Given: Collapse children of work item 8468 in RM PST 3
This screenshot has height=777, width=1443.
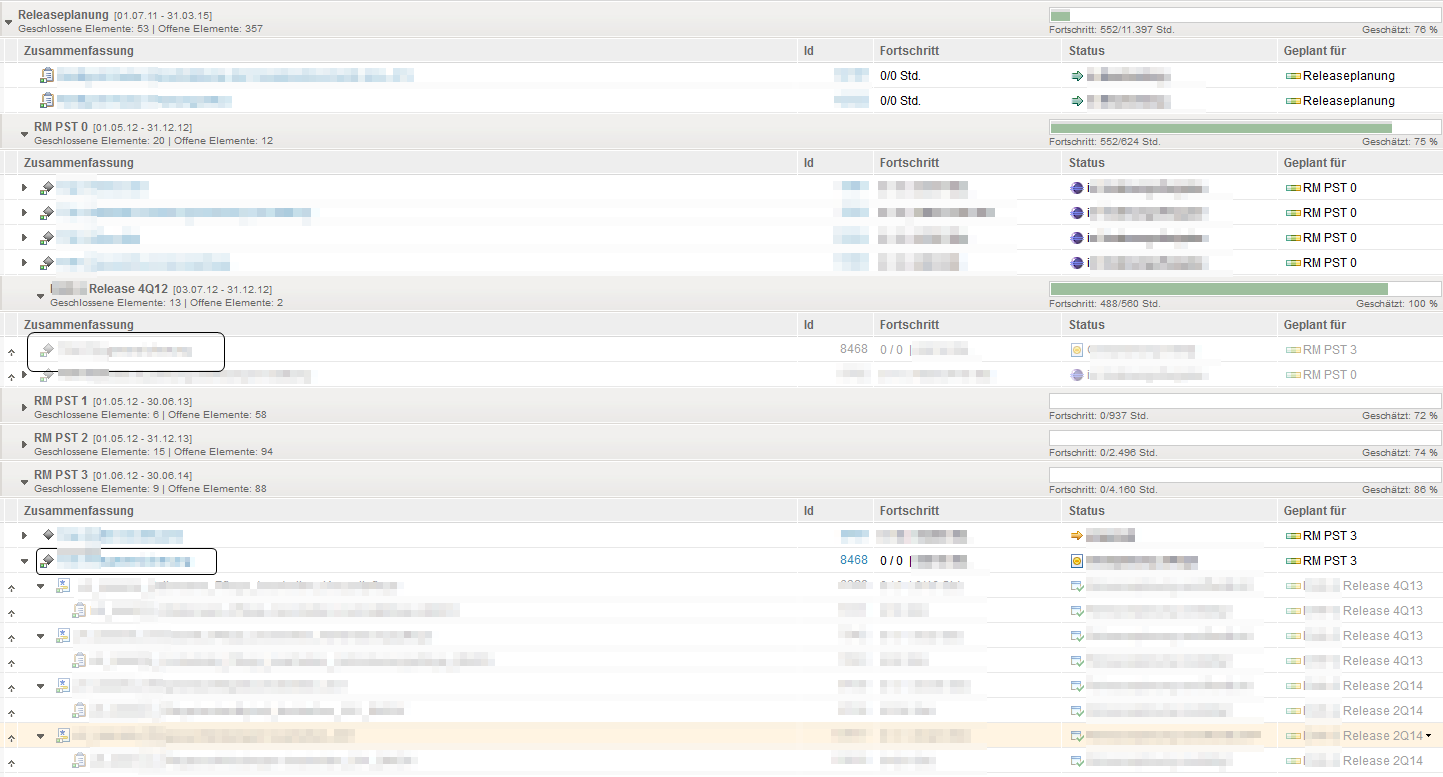Looking at the screenshot, I should pos(25,561).
